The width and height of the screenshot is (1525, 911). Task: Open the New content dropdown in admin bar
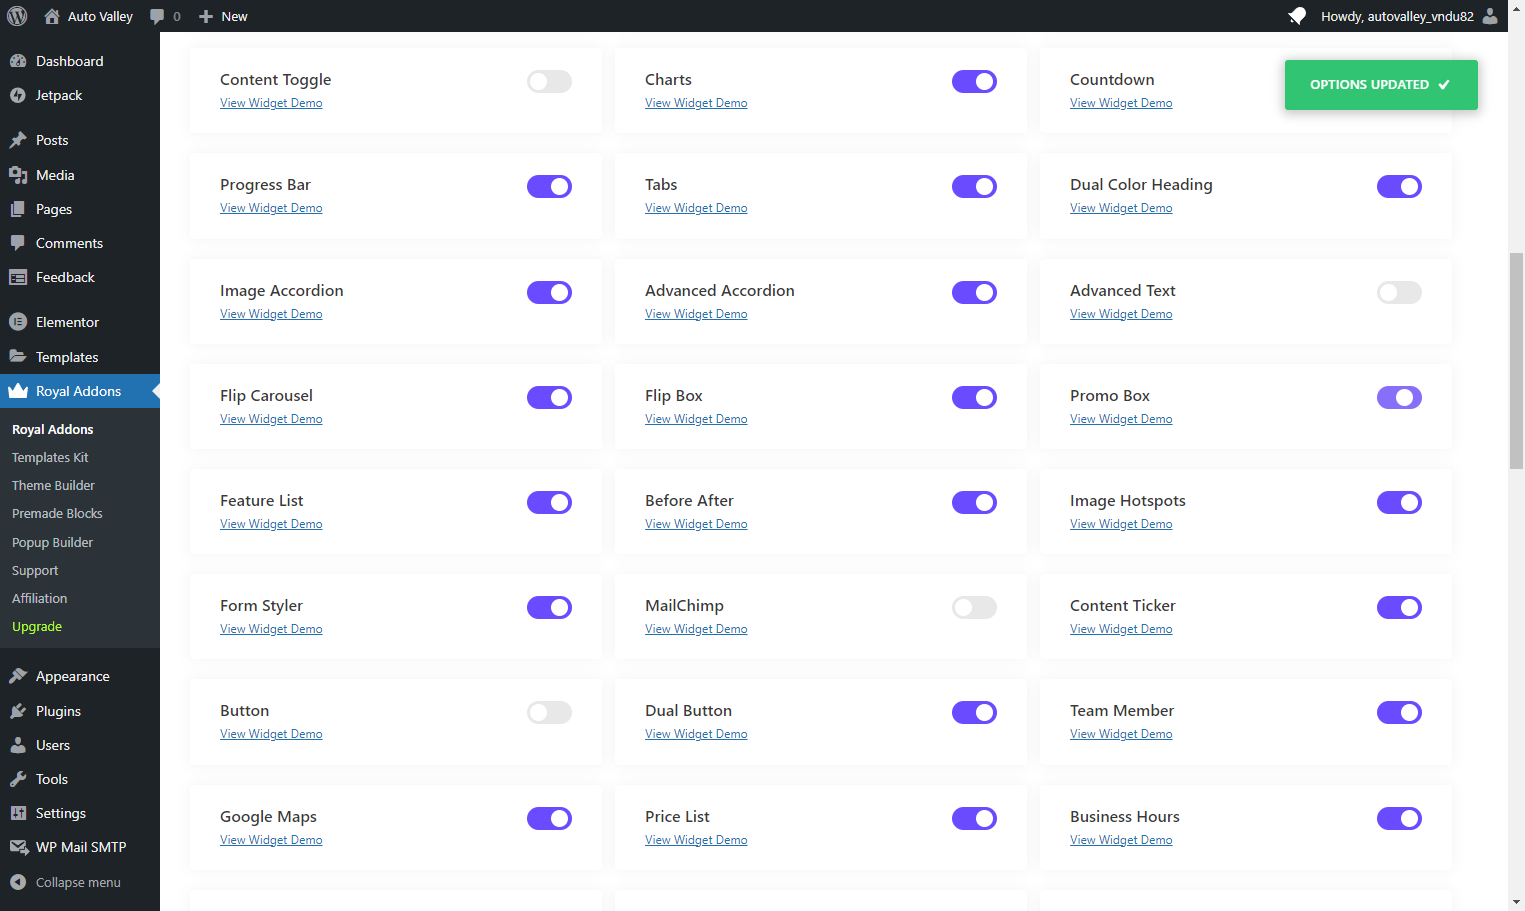coord(223,16)
